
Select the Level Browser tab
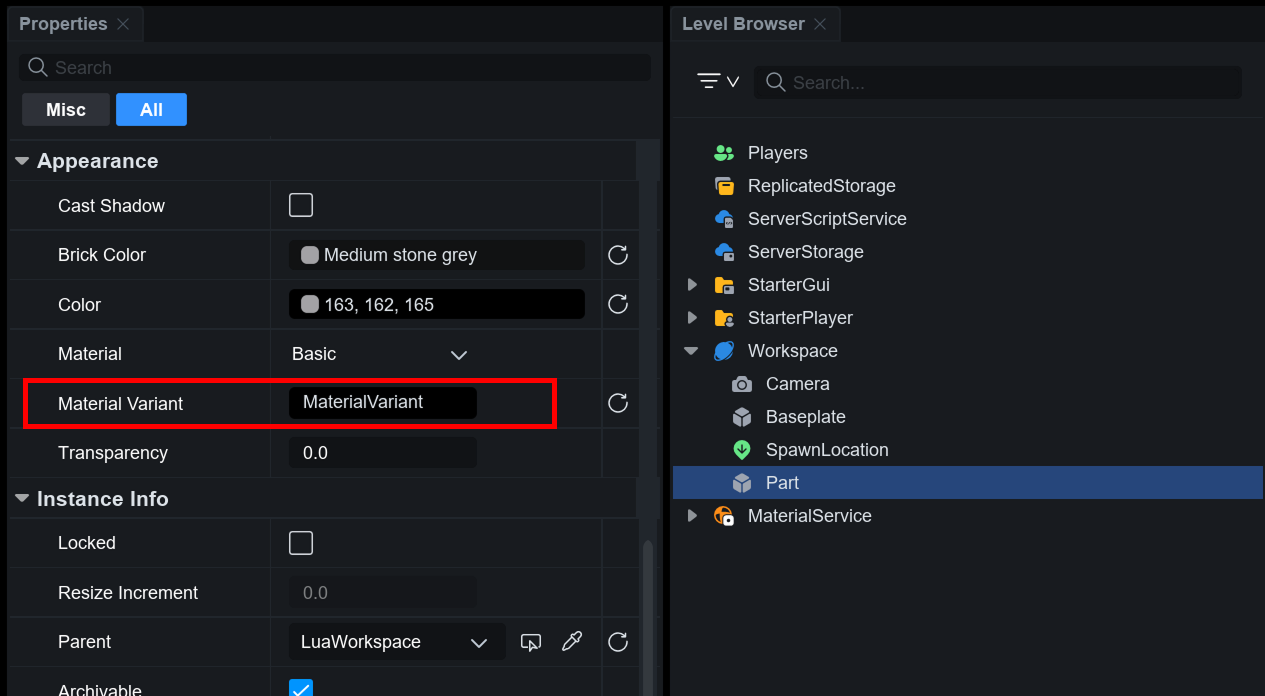743,24
